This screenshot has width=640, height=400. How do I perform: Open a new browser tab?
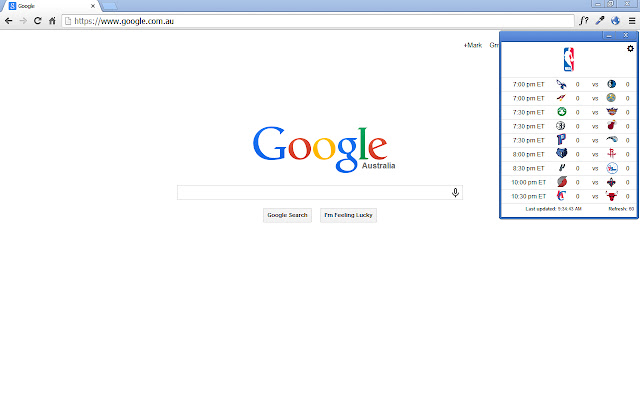point(109,6)
